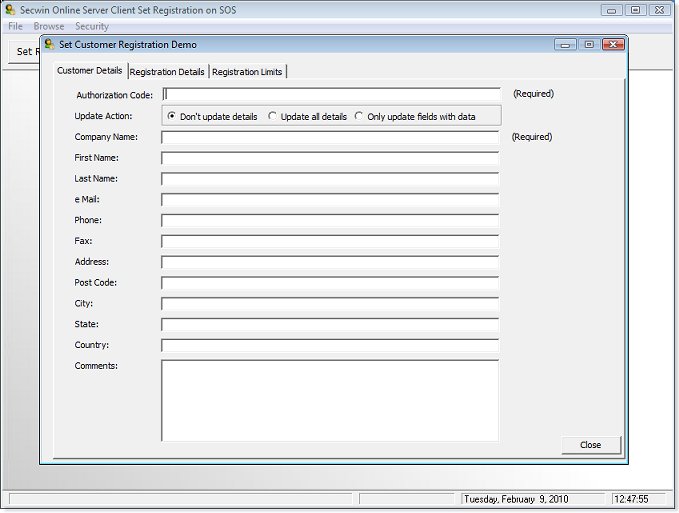The height and width of the screenshot is (513, 679).
Task: Click into the e Mail field
Action: 330,200
